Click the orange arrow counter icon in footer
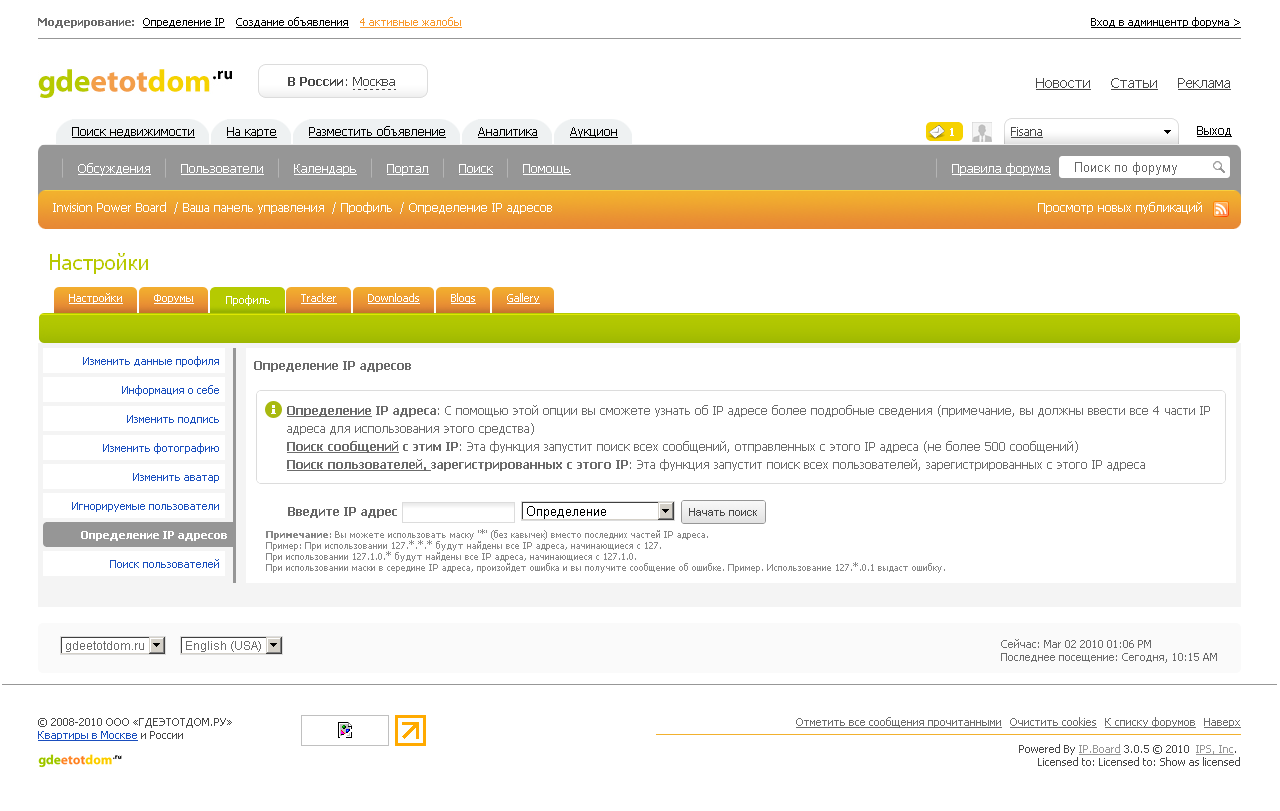This screenshot has height=811, width=1280. (410, 730)
